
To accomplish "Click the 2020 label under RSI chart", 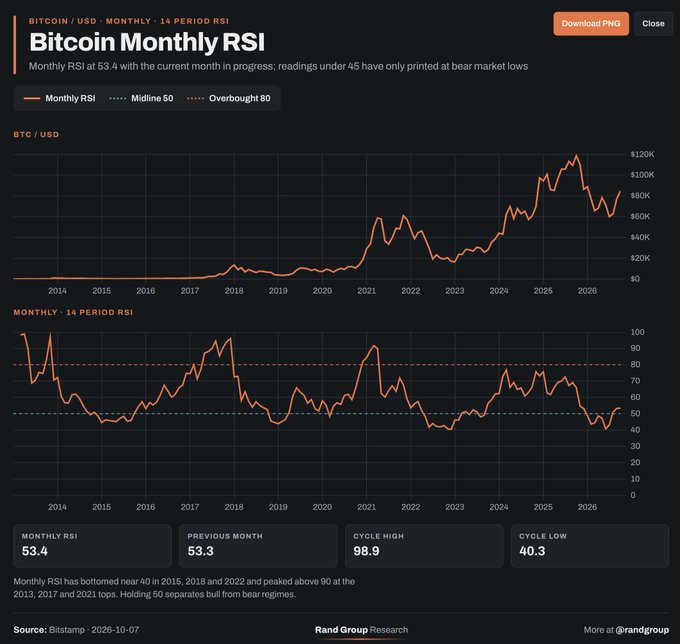I will pos(322,507).
